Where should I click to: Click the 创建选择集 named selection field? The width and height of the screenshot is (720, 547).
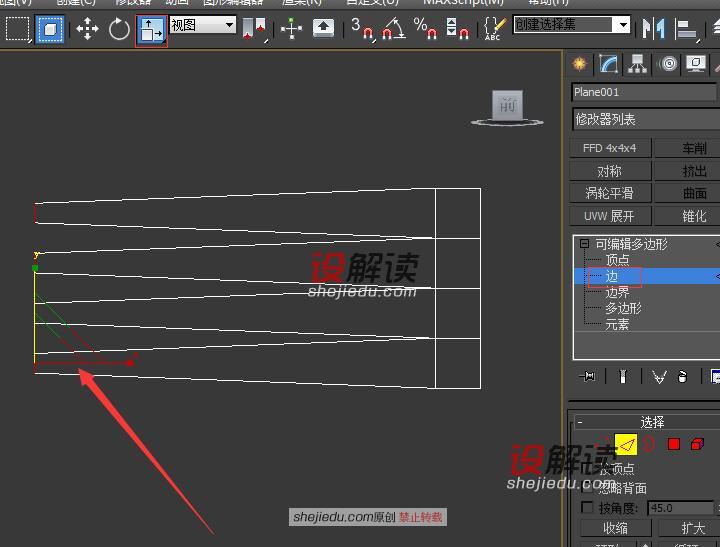click(563, 24)
